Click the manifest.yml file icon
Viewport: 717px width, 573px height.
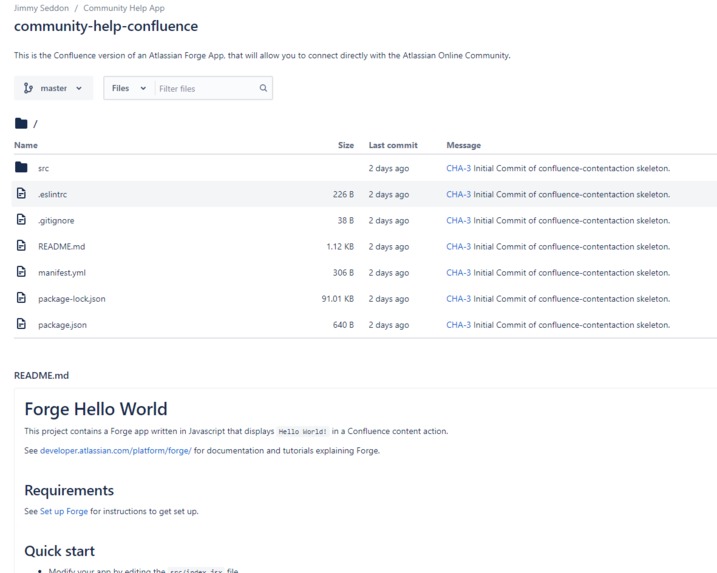point(21,272)
